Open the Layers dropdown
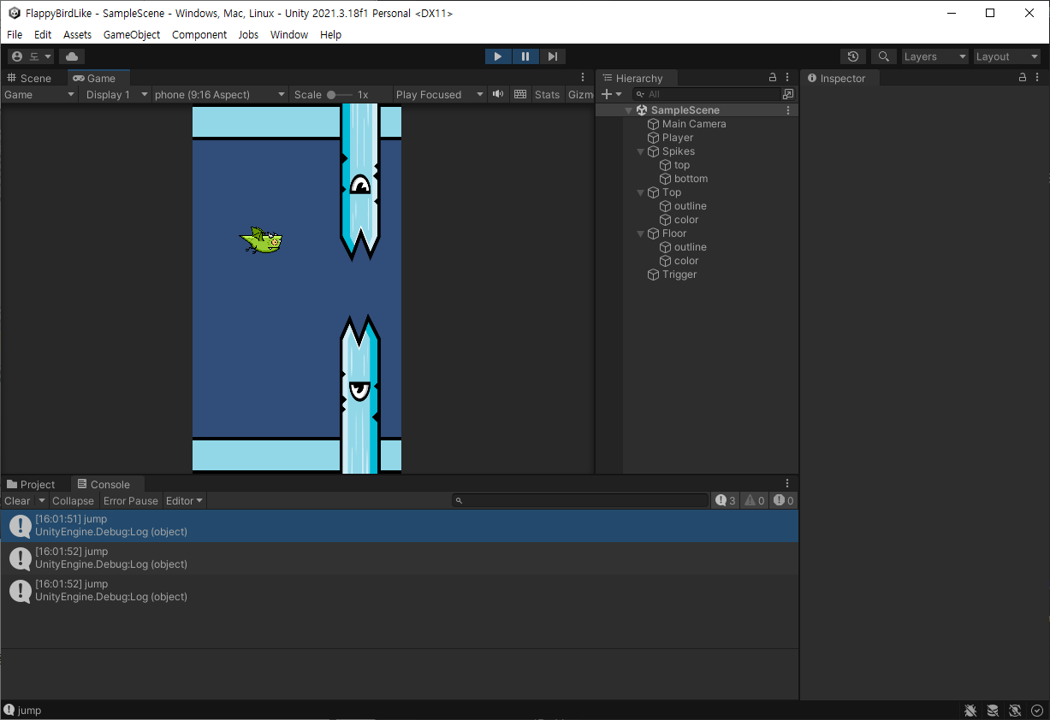 click(935, 56)
